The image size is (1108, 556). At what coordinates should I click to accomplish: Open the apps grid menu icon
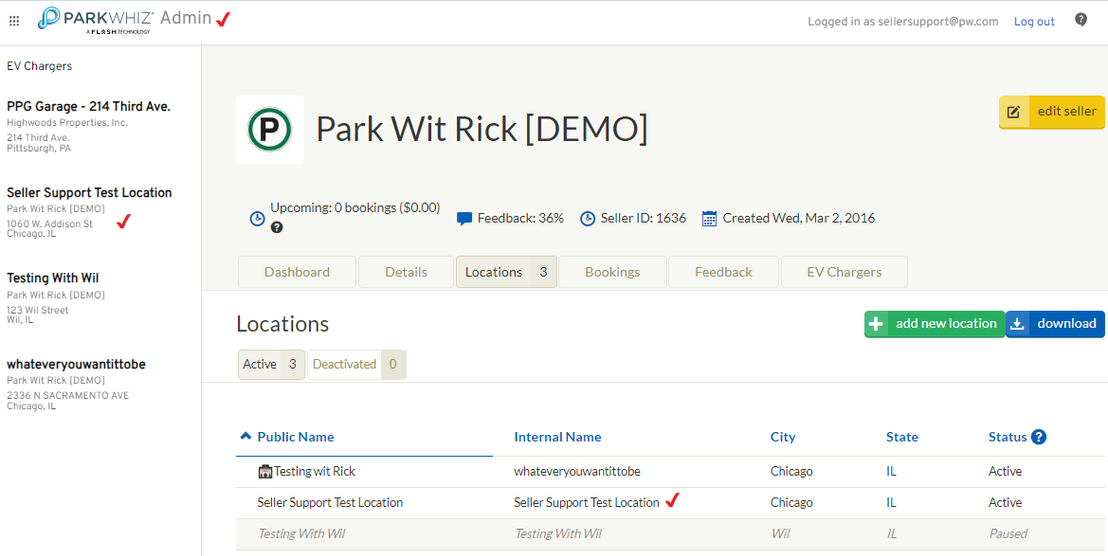click(x=14, y=21)
